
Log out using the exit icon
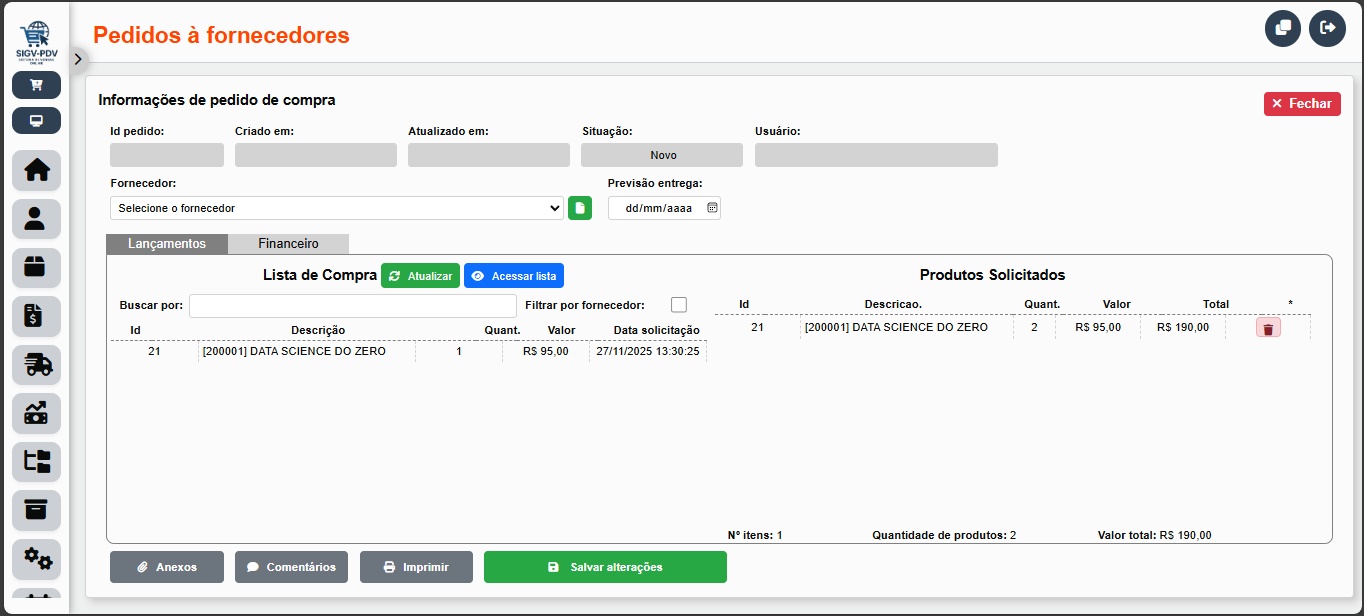(1327, 28)
